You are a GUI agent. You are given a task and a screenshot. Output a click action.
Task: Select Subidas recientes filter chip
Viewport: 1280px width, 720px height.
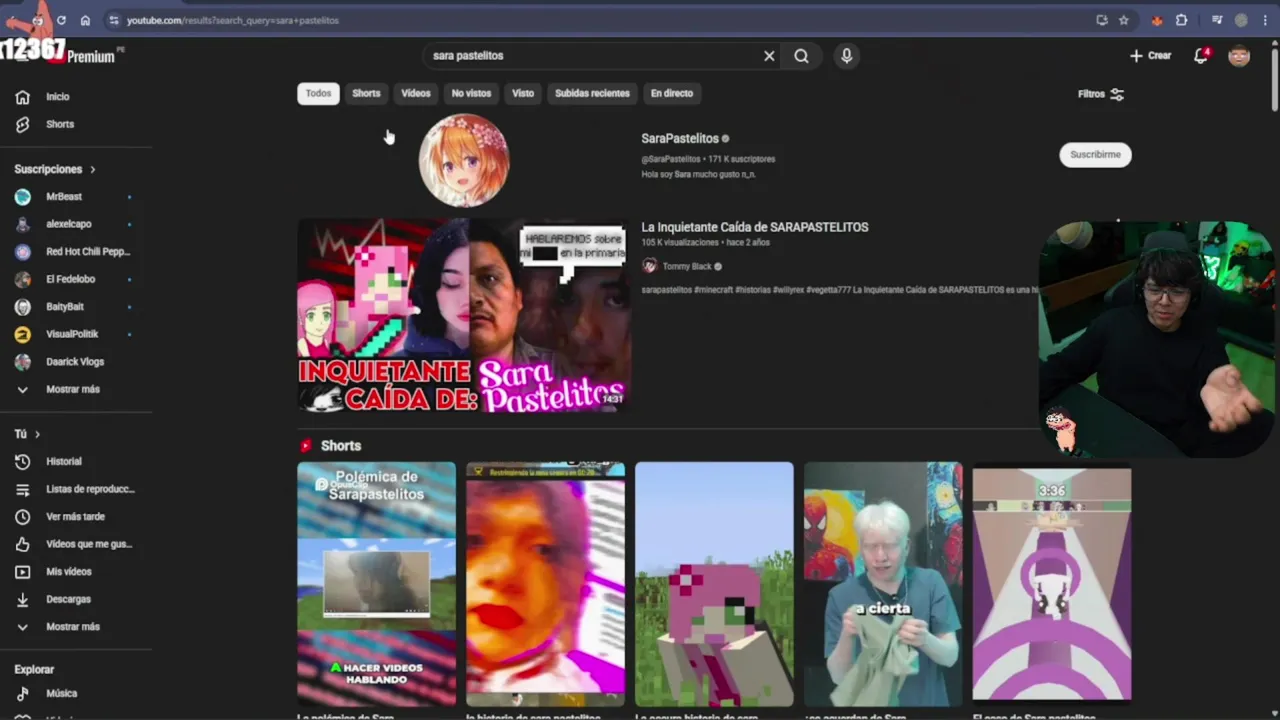592,93
